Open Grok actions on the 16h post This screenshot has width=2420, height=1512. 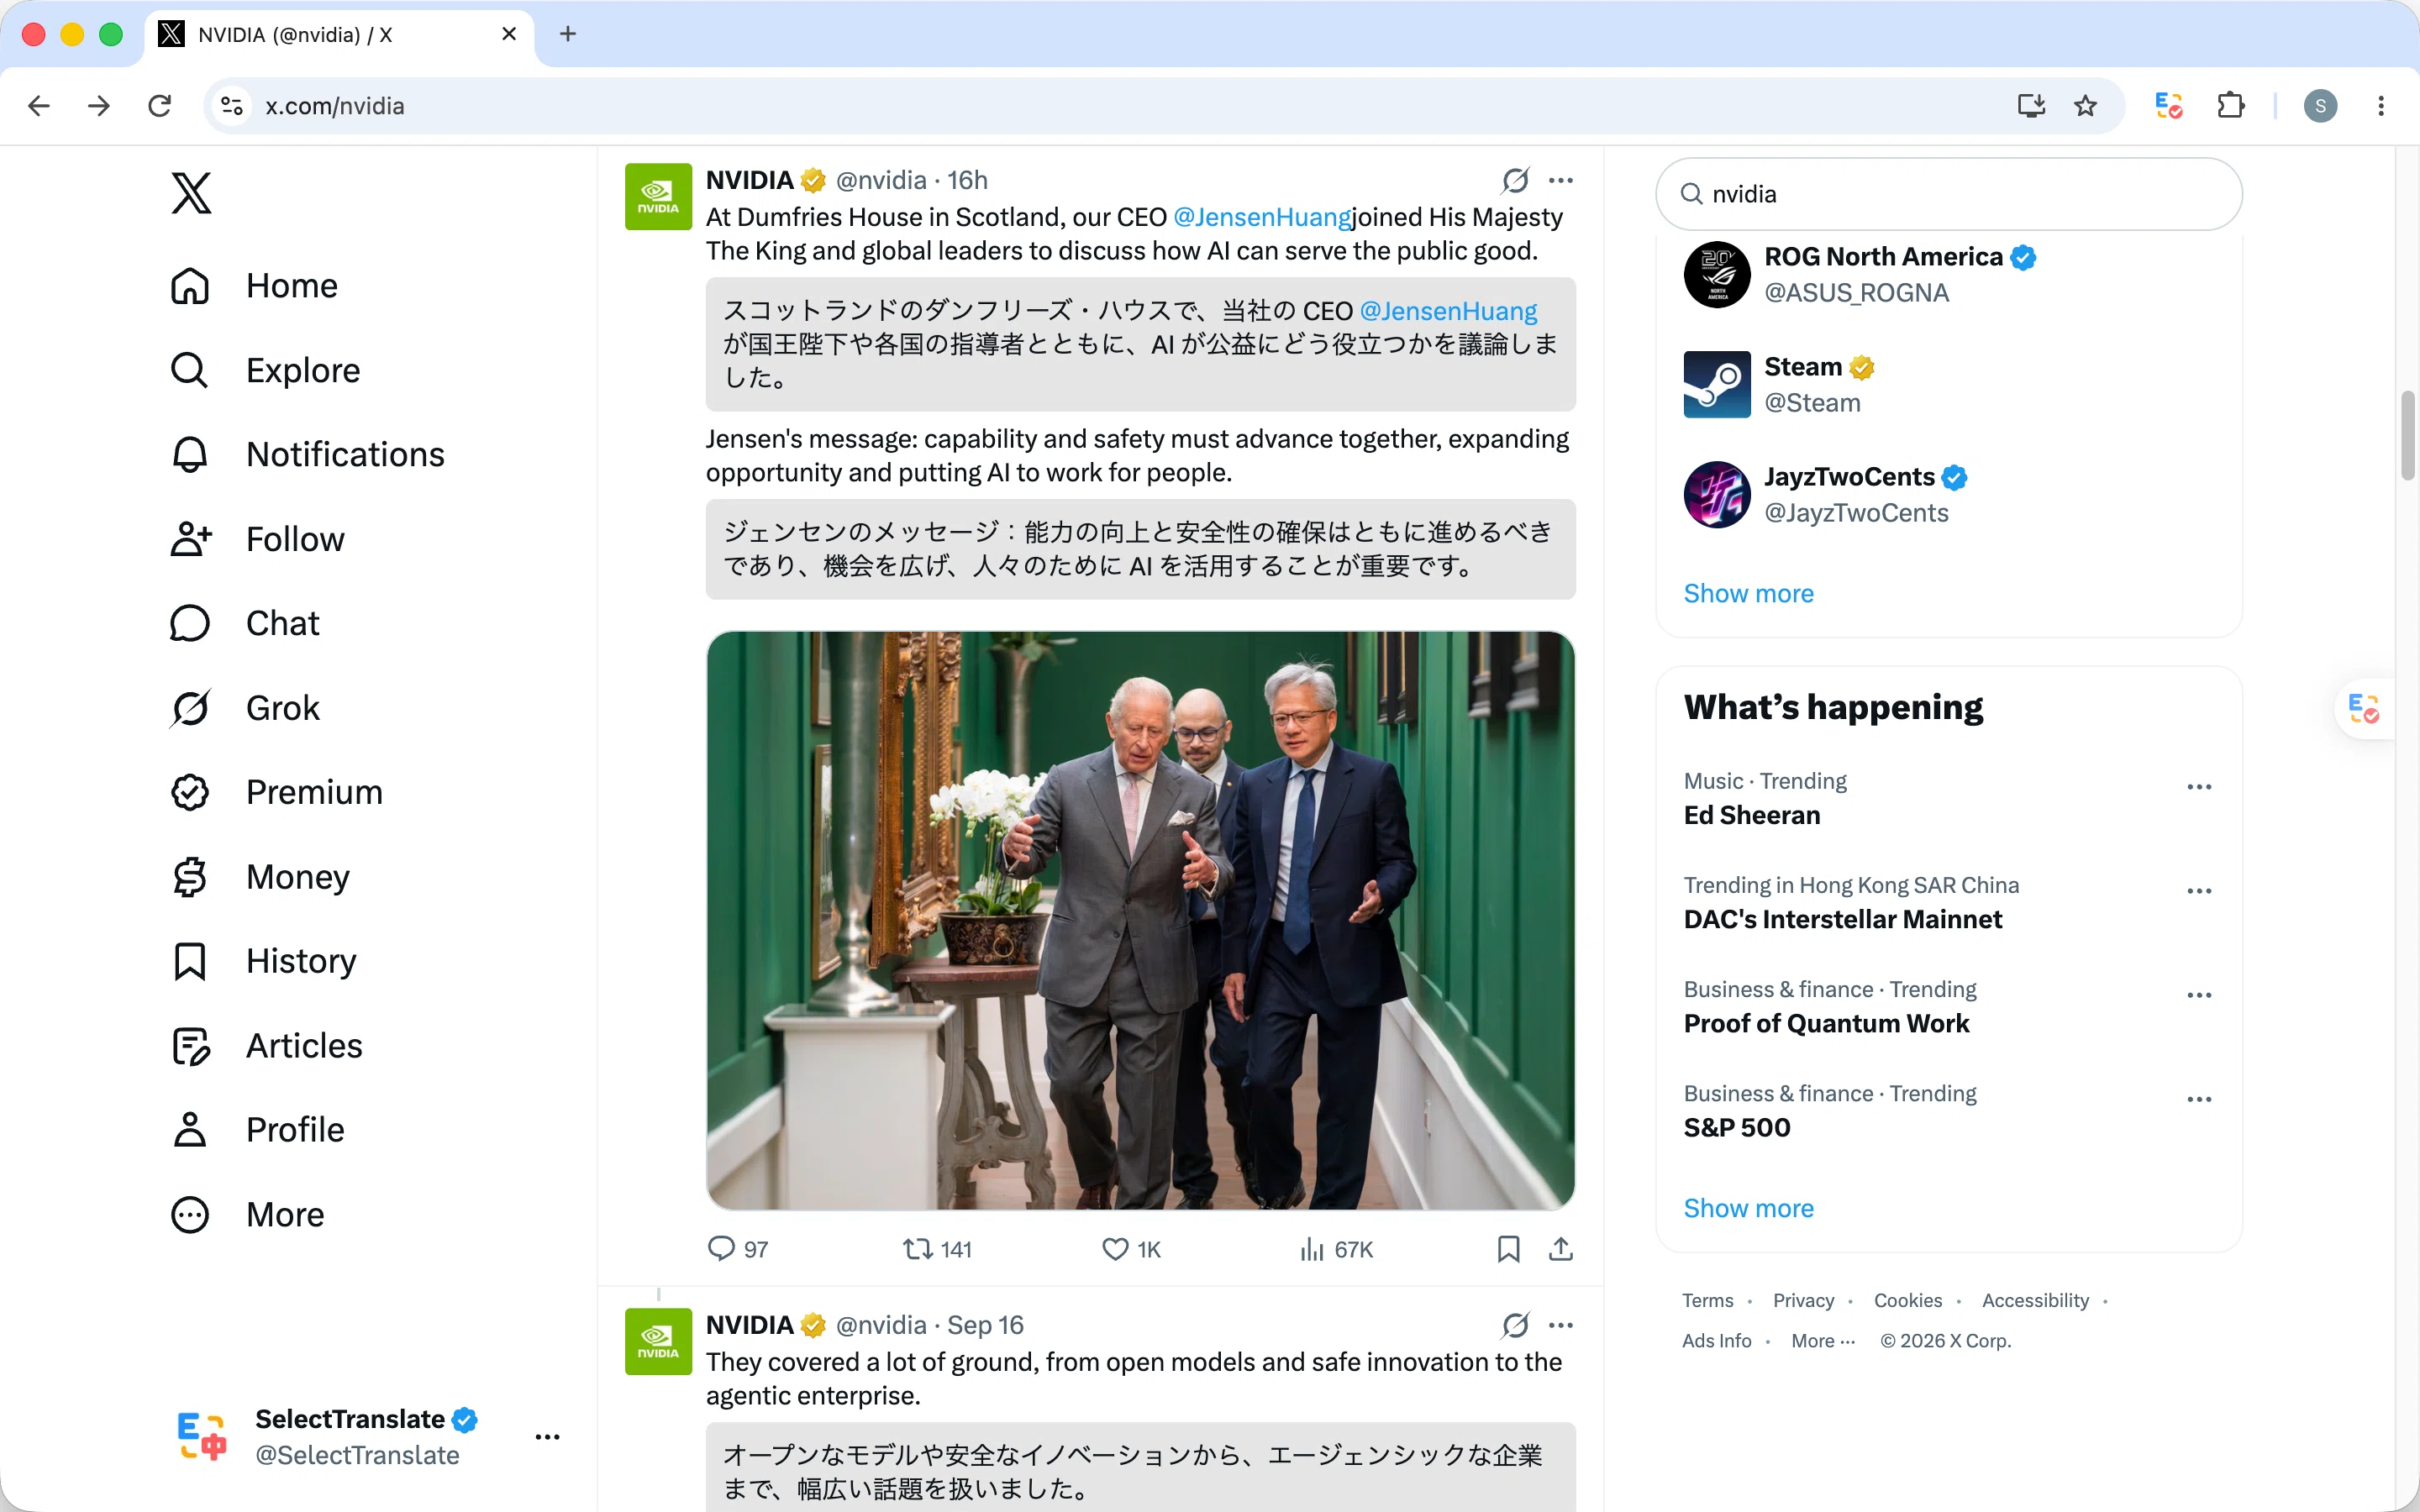(x=1515, y=180)
